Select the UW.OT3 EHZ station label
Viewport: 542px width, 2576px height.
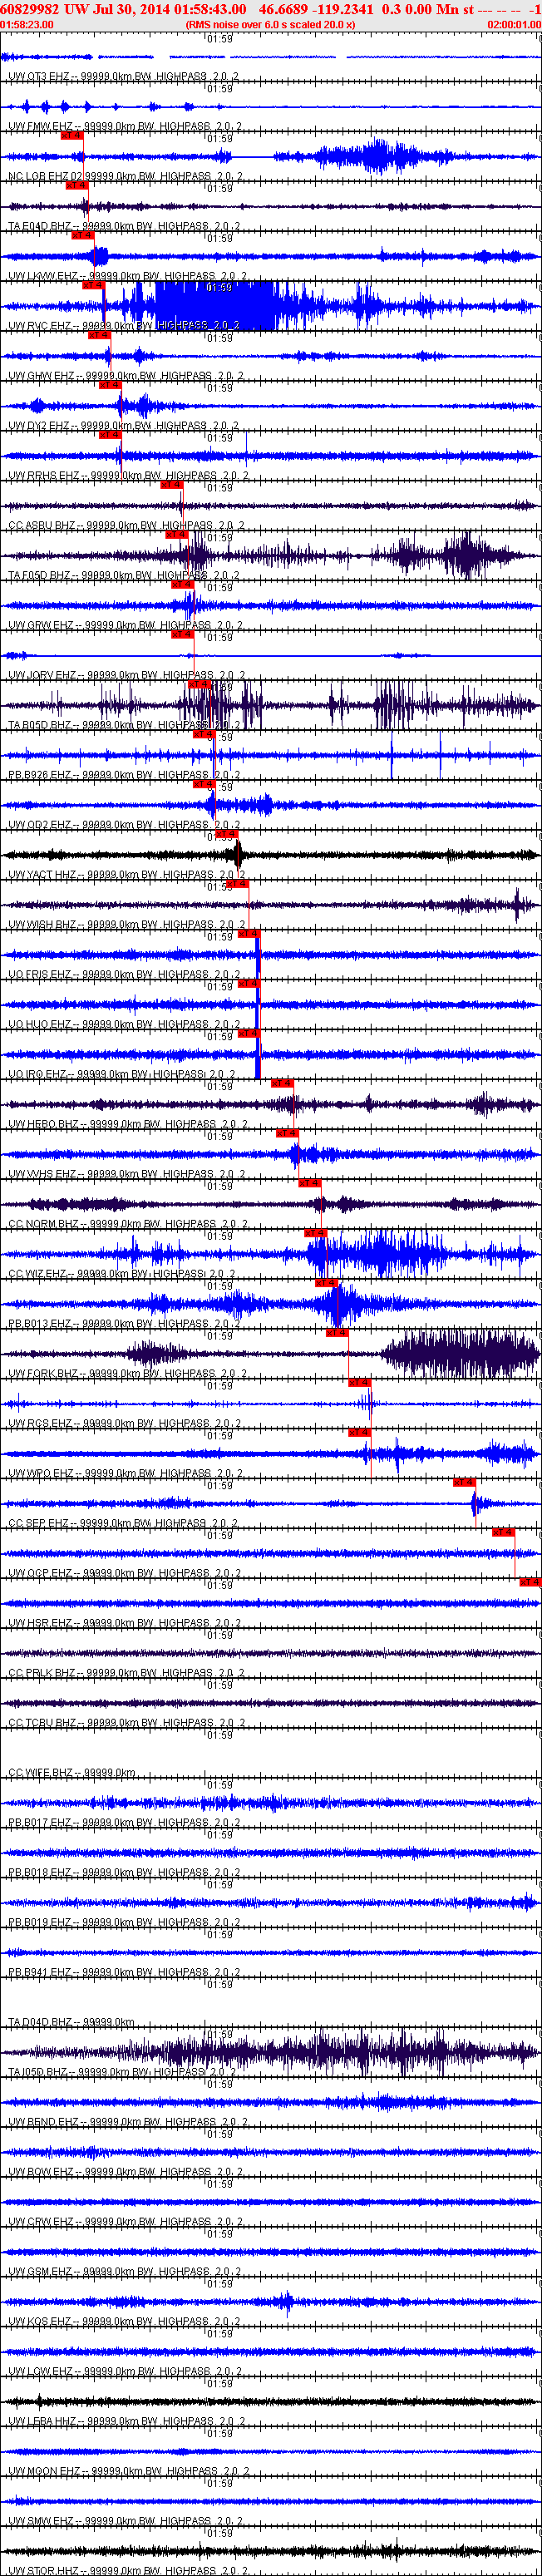coord(40,77)
